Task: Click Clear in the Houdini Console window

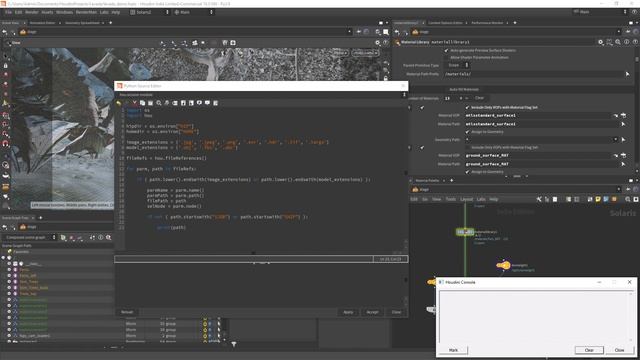Action: coord(589,350)
